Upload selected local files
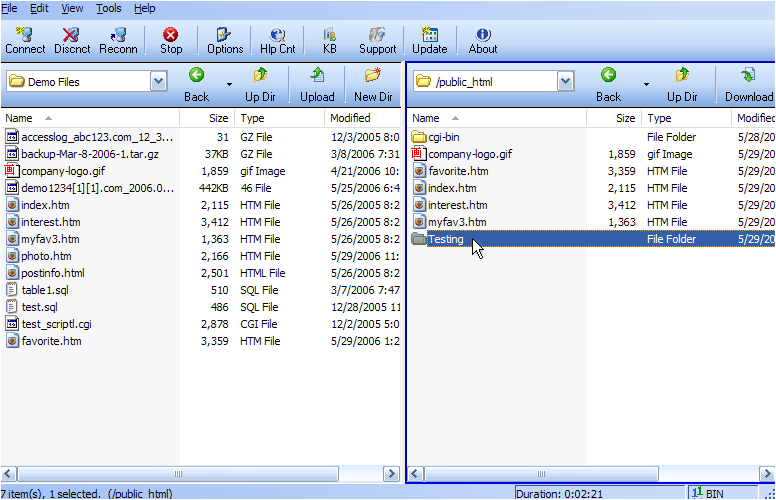The image size is (776, 500). coord(317,85)
